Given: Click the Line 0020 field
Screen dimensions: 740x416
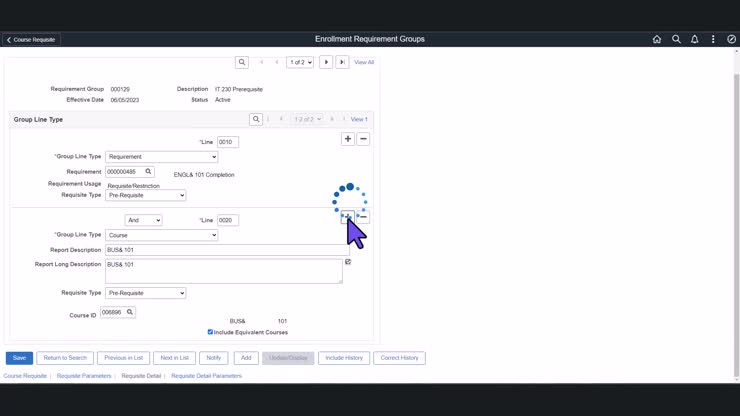Looking at the screenshot, I should pos(227,221).
